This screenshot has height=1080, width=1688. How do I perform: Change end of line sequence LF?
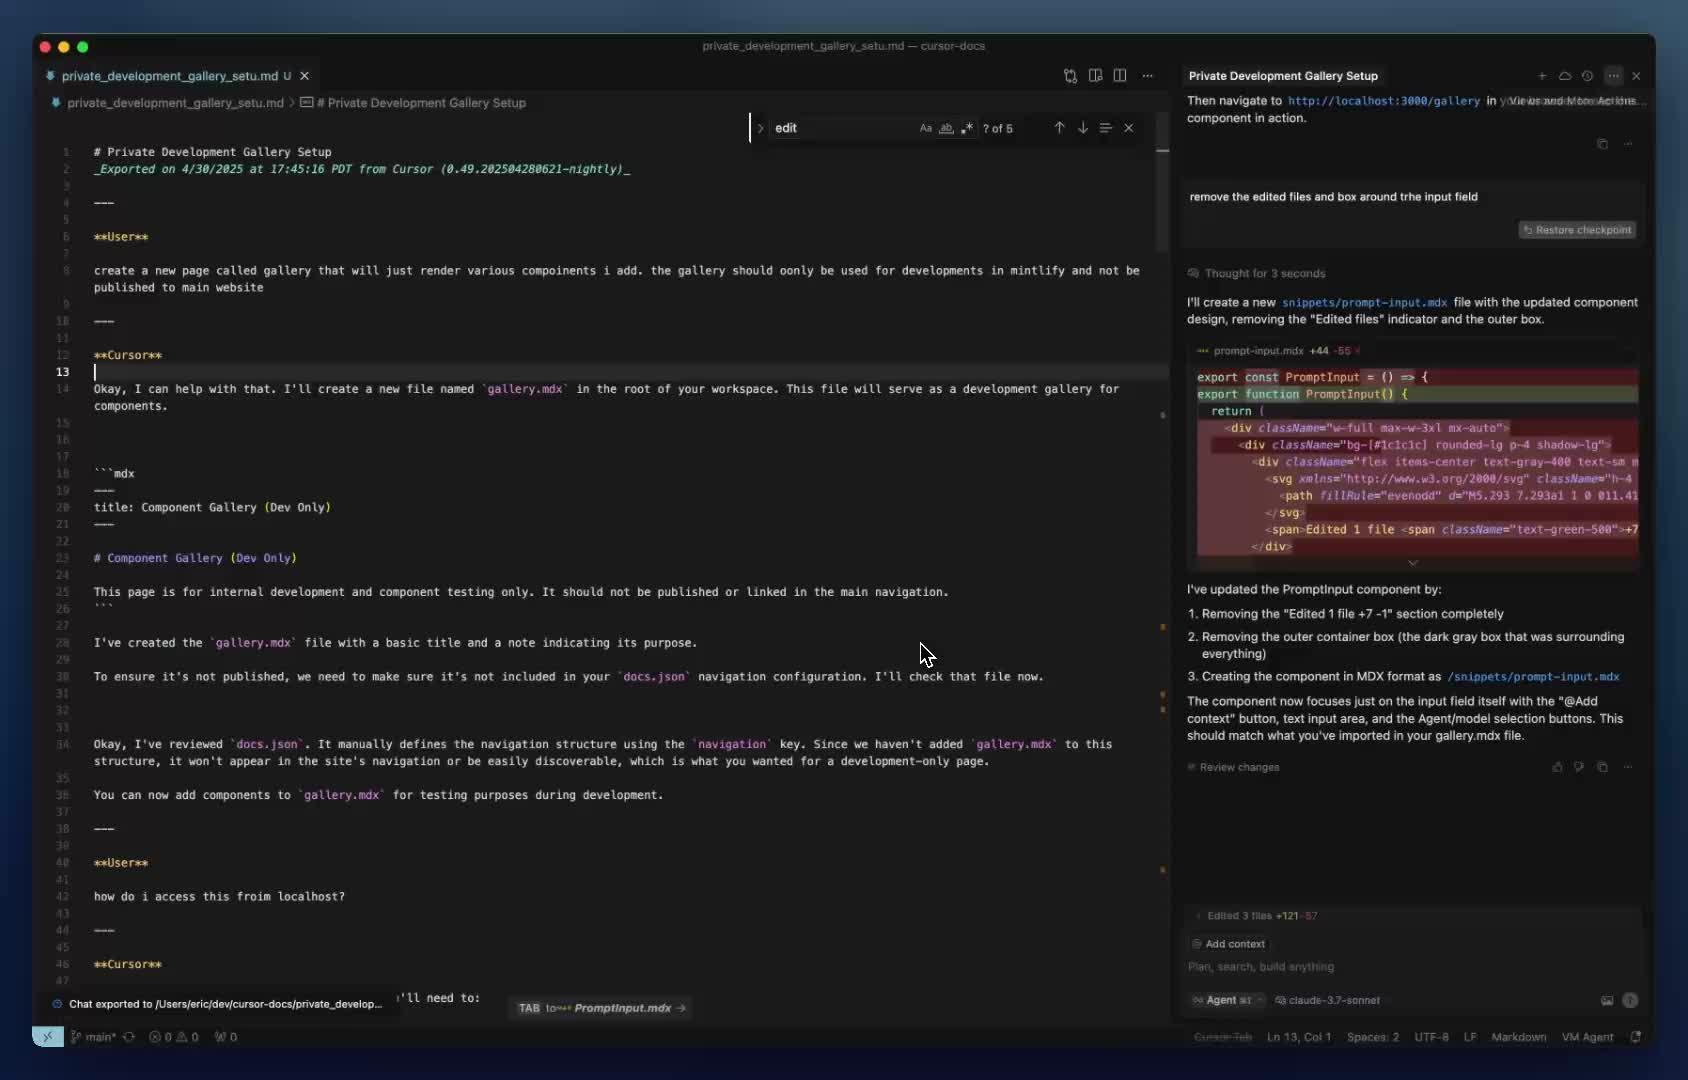coord(1470,1037)
